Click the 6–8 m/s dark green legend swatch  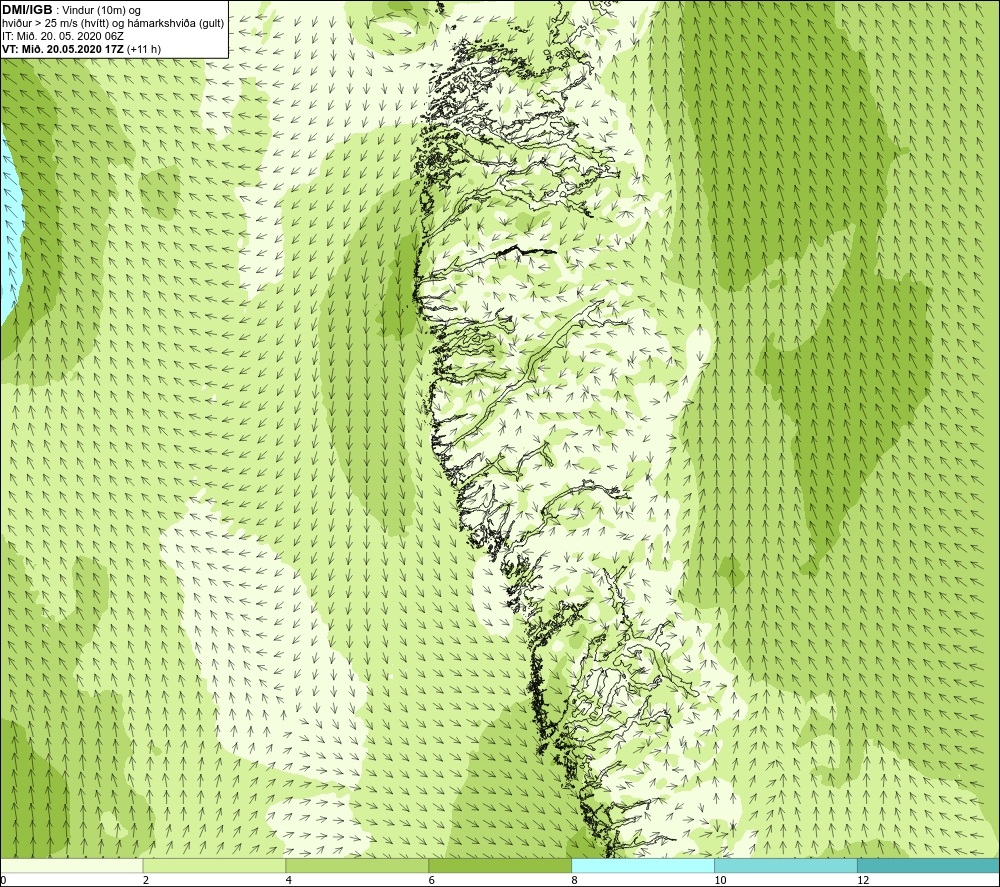(x=500, y=865)
